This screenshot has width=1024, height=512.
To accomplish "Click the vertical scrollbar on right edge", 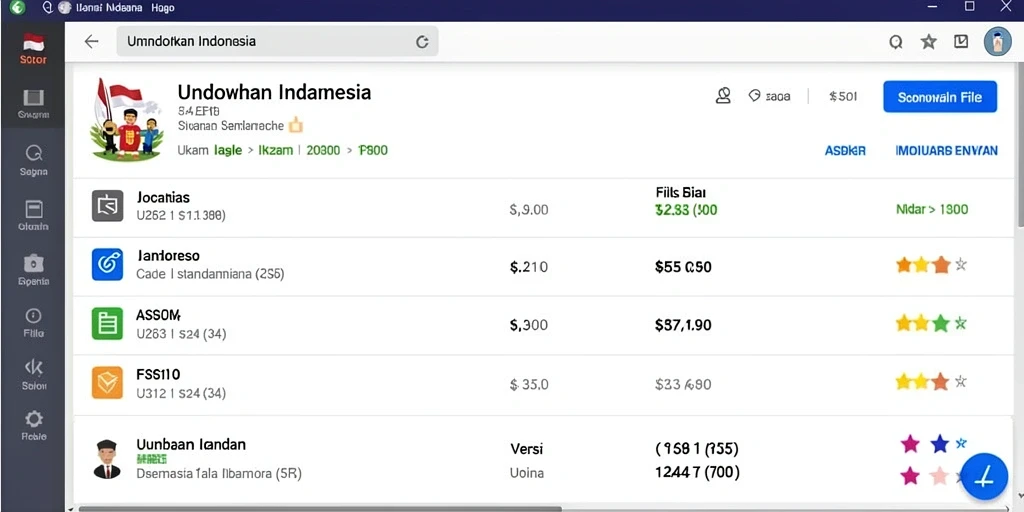I will coord(1020,144).
